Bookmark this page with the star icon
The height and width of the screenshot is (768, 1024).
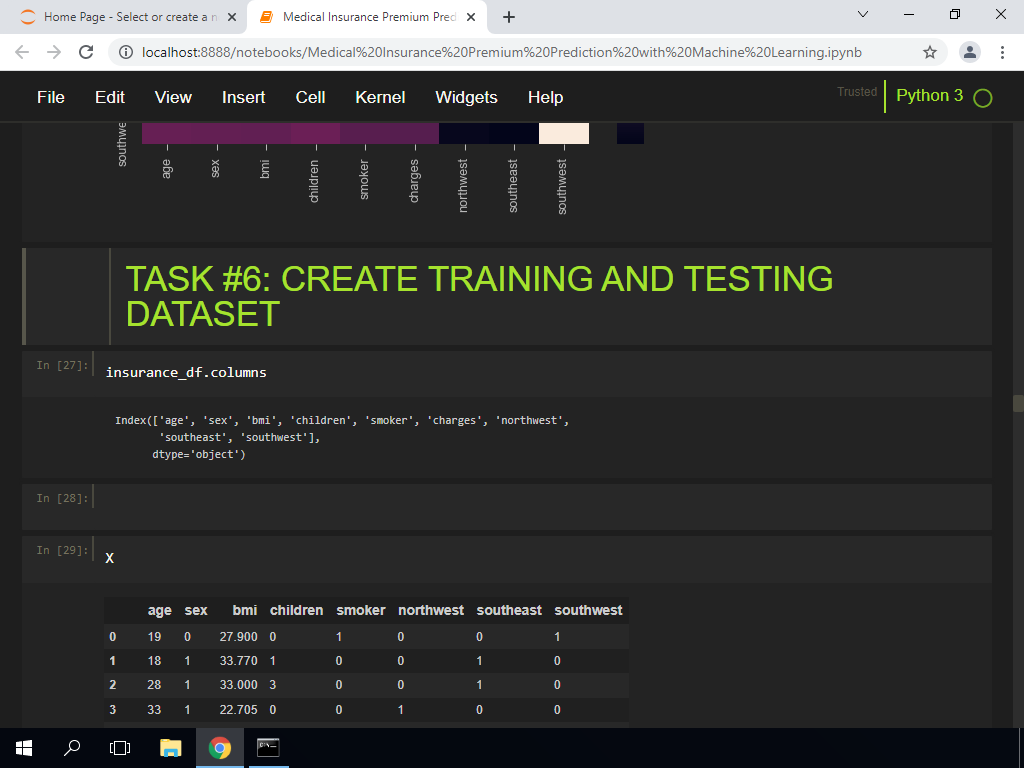tap(930, 52)
